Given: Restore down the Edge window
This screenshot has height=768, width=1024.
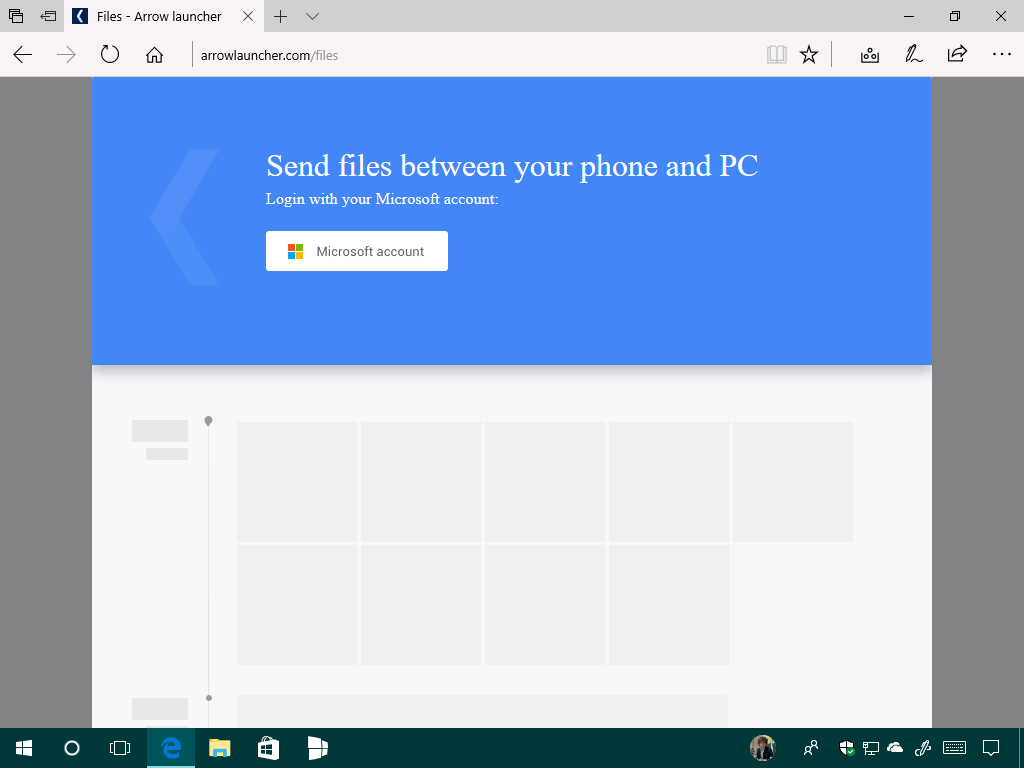Looking at the screenshot, I should tap(955, 16).
